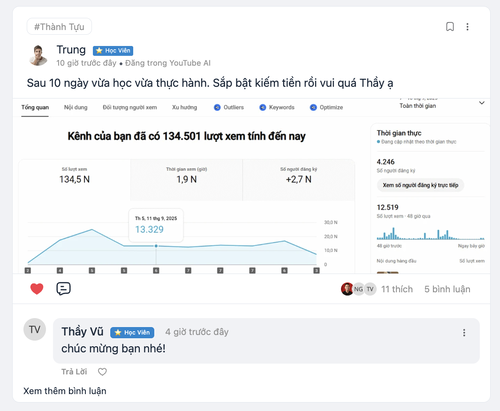Open the post options three-dot menu
The image size is (500, 411).
tap(467, 27)
